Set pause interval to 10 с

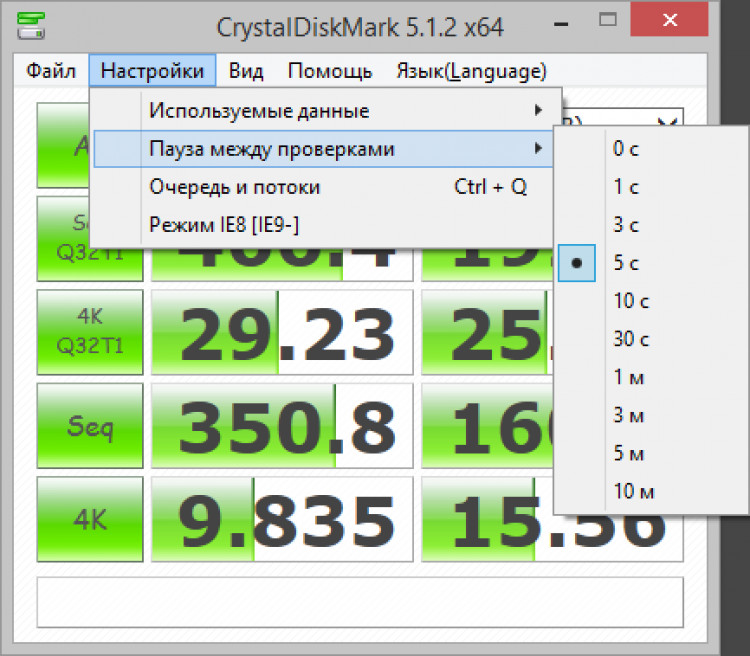click(652, 300)
